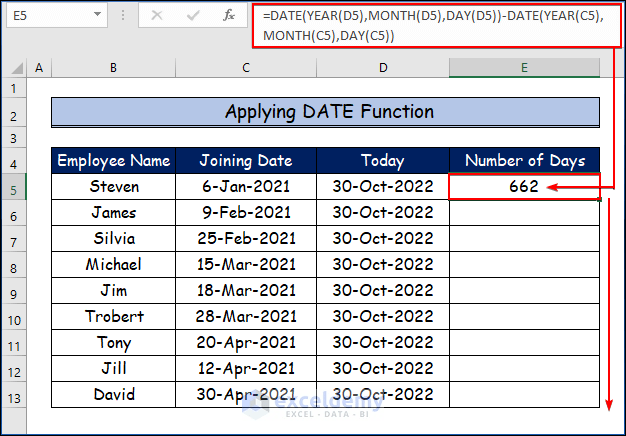The image size is (626, 436).
Task: Select the cell containing Michael
Action: (113, 264)
